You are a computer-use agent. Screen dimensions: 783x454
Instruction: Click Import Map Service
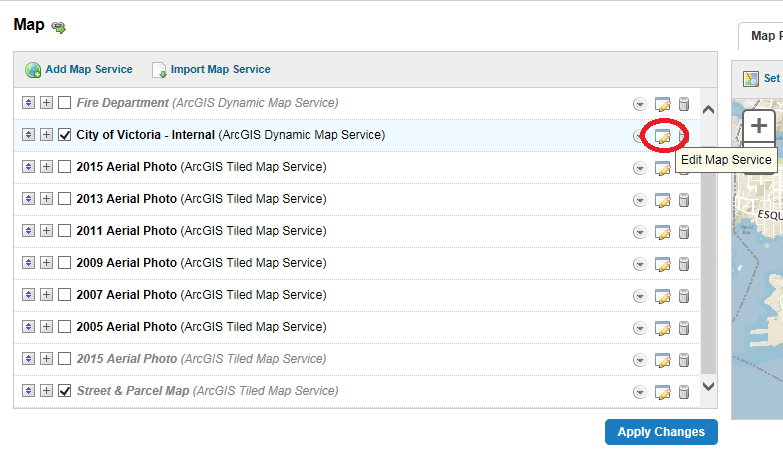(x=211, y=69)
